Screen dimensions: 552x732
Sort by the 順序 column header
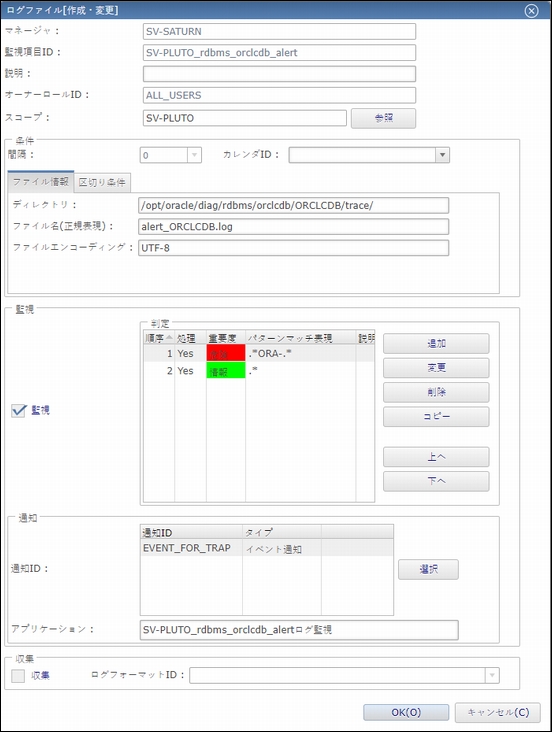point(159,338)
